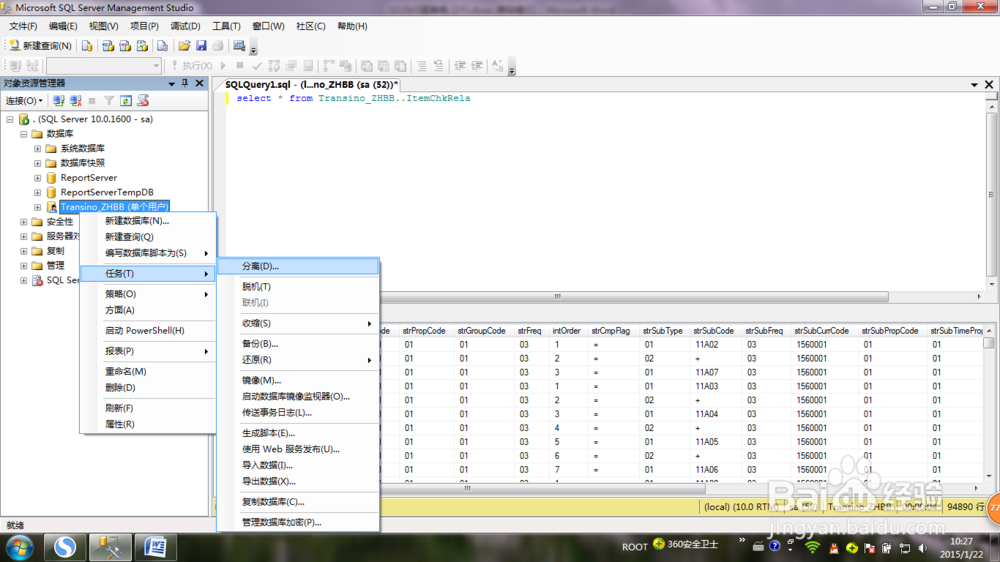
Task: Click the Analysis Services DMX Query icon
Action: (x=125, y=46)
